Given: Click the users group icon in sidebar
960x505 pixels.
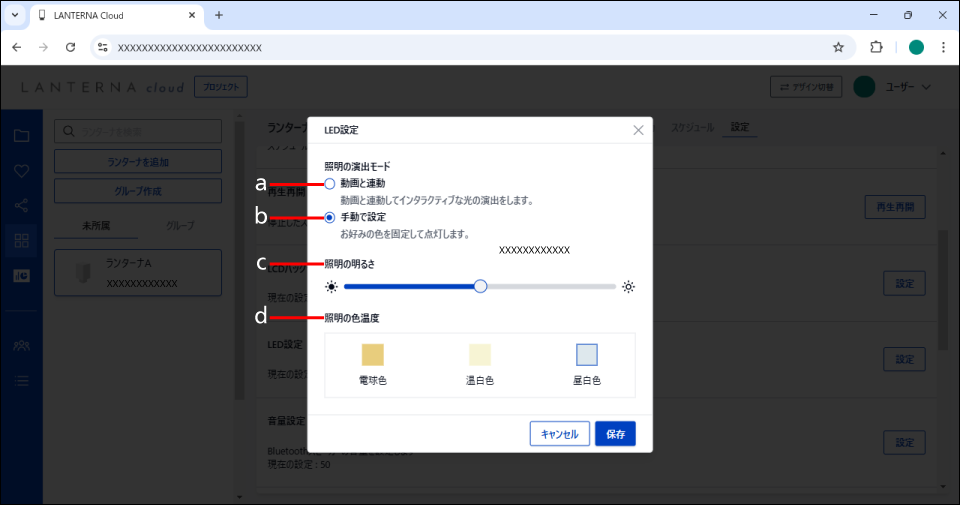Looking at the screenshot, I should [21, 345].
